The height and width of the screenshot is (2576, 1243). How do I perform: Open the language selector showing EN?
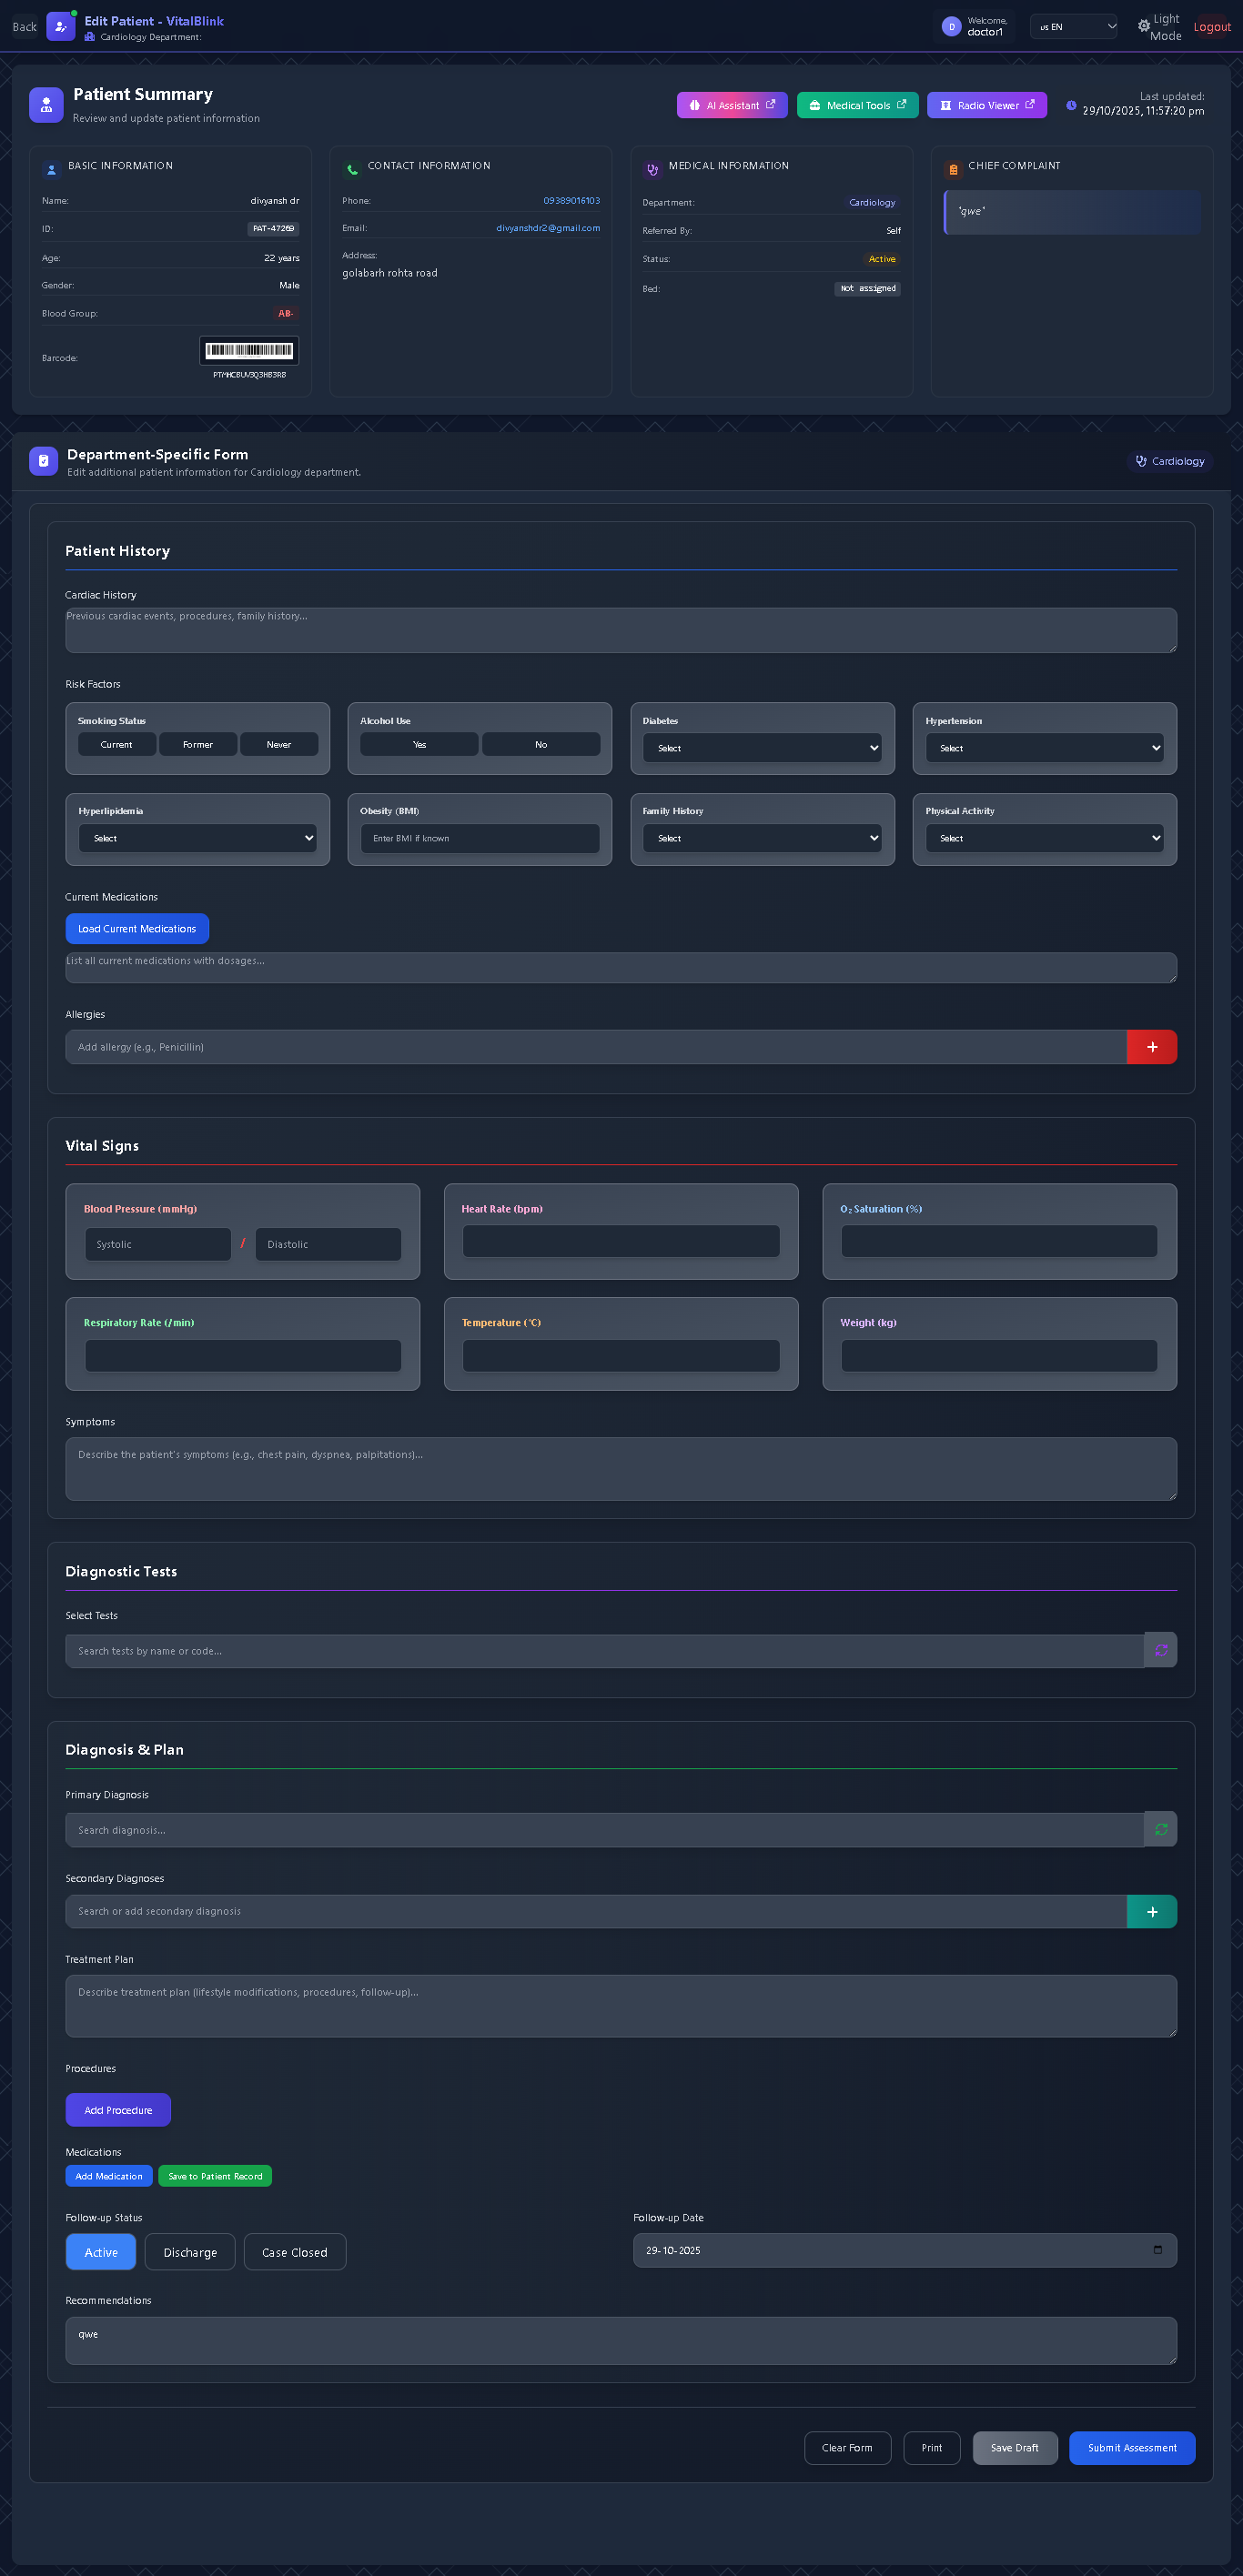pyautogui.click(x=1075, y=27)
